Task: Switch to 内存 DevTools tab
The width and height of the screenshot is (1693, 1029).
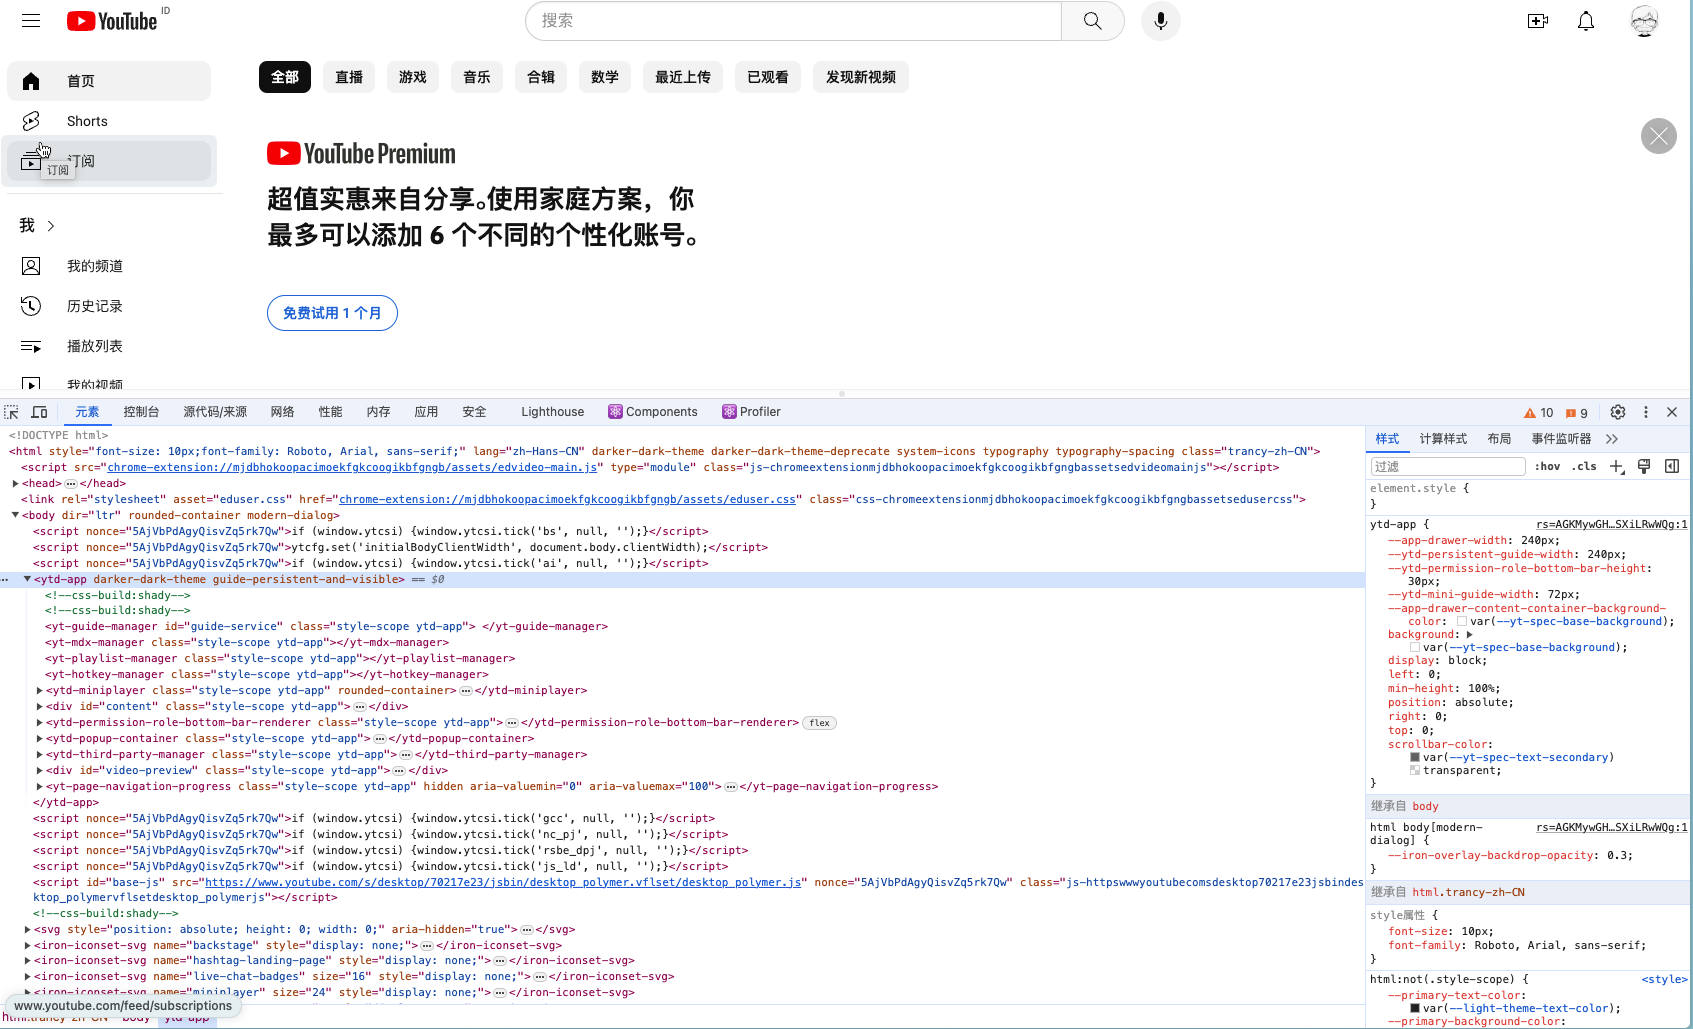Action: click(378, 412)
